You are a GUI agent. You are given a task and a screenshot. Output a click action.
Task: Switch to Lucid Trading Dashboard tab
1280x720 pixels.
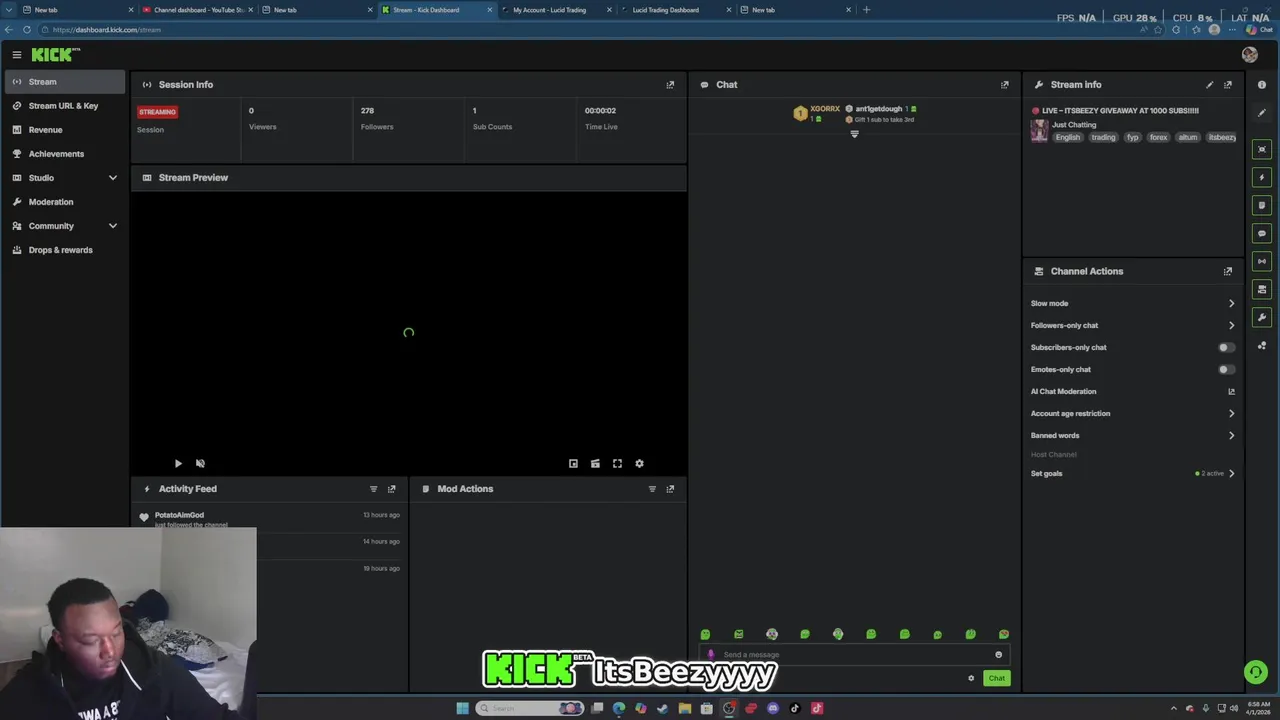coord(675,10)
